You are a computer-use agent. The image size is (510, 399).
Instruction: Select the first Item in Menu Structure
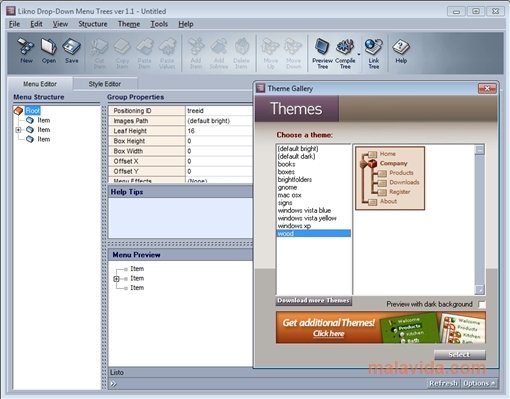click(44, 120)
